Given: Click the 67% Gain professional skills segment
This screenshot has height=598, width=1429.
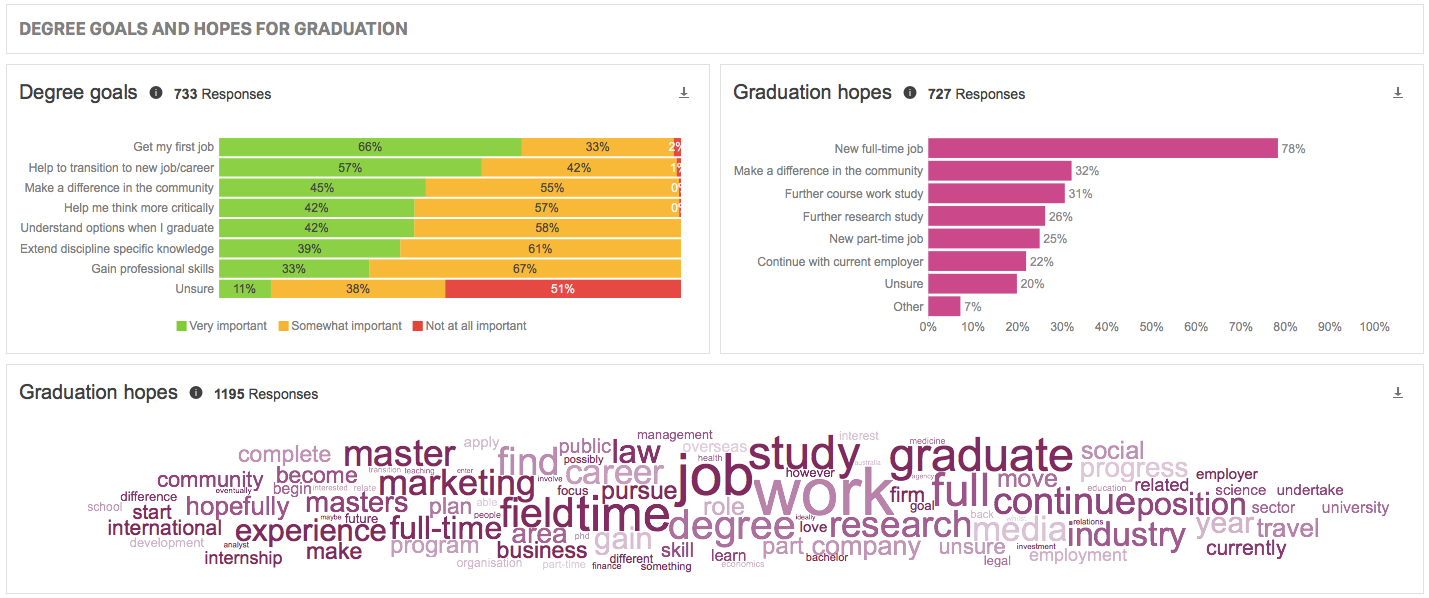Looking at the screenshot, I should click(524, 269).
